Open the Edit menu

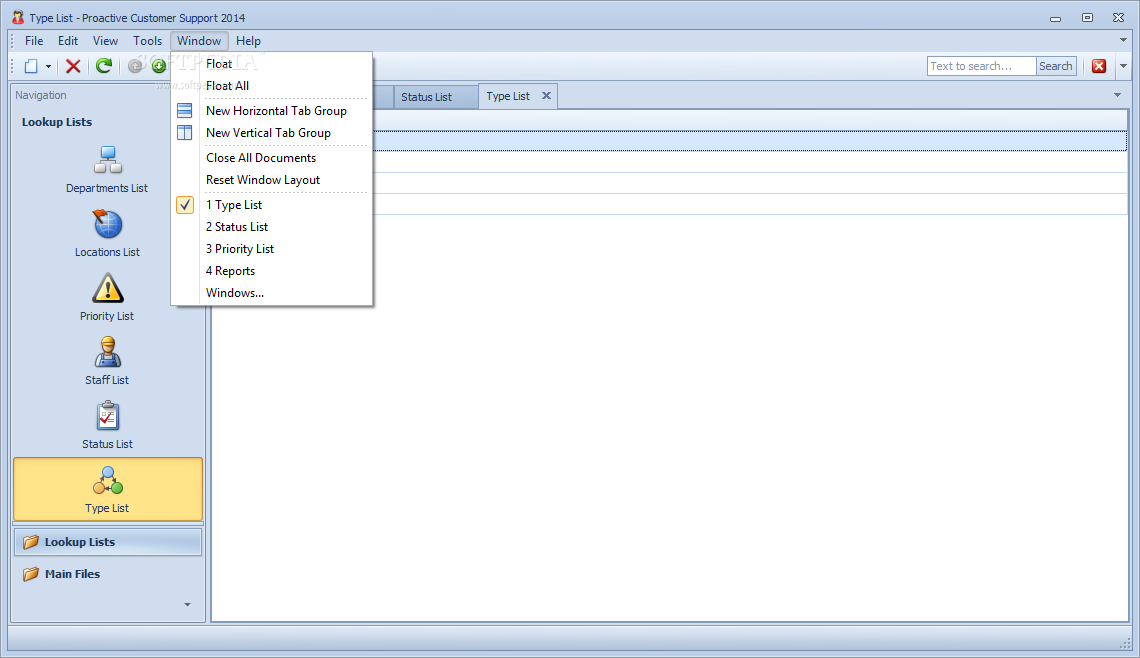(68, 41)
